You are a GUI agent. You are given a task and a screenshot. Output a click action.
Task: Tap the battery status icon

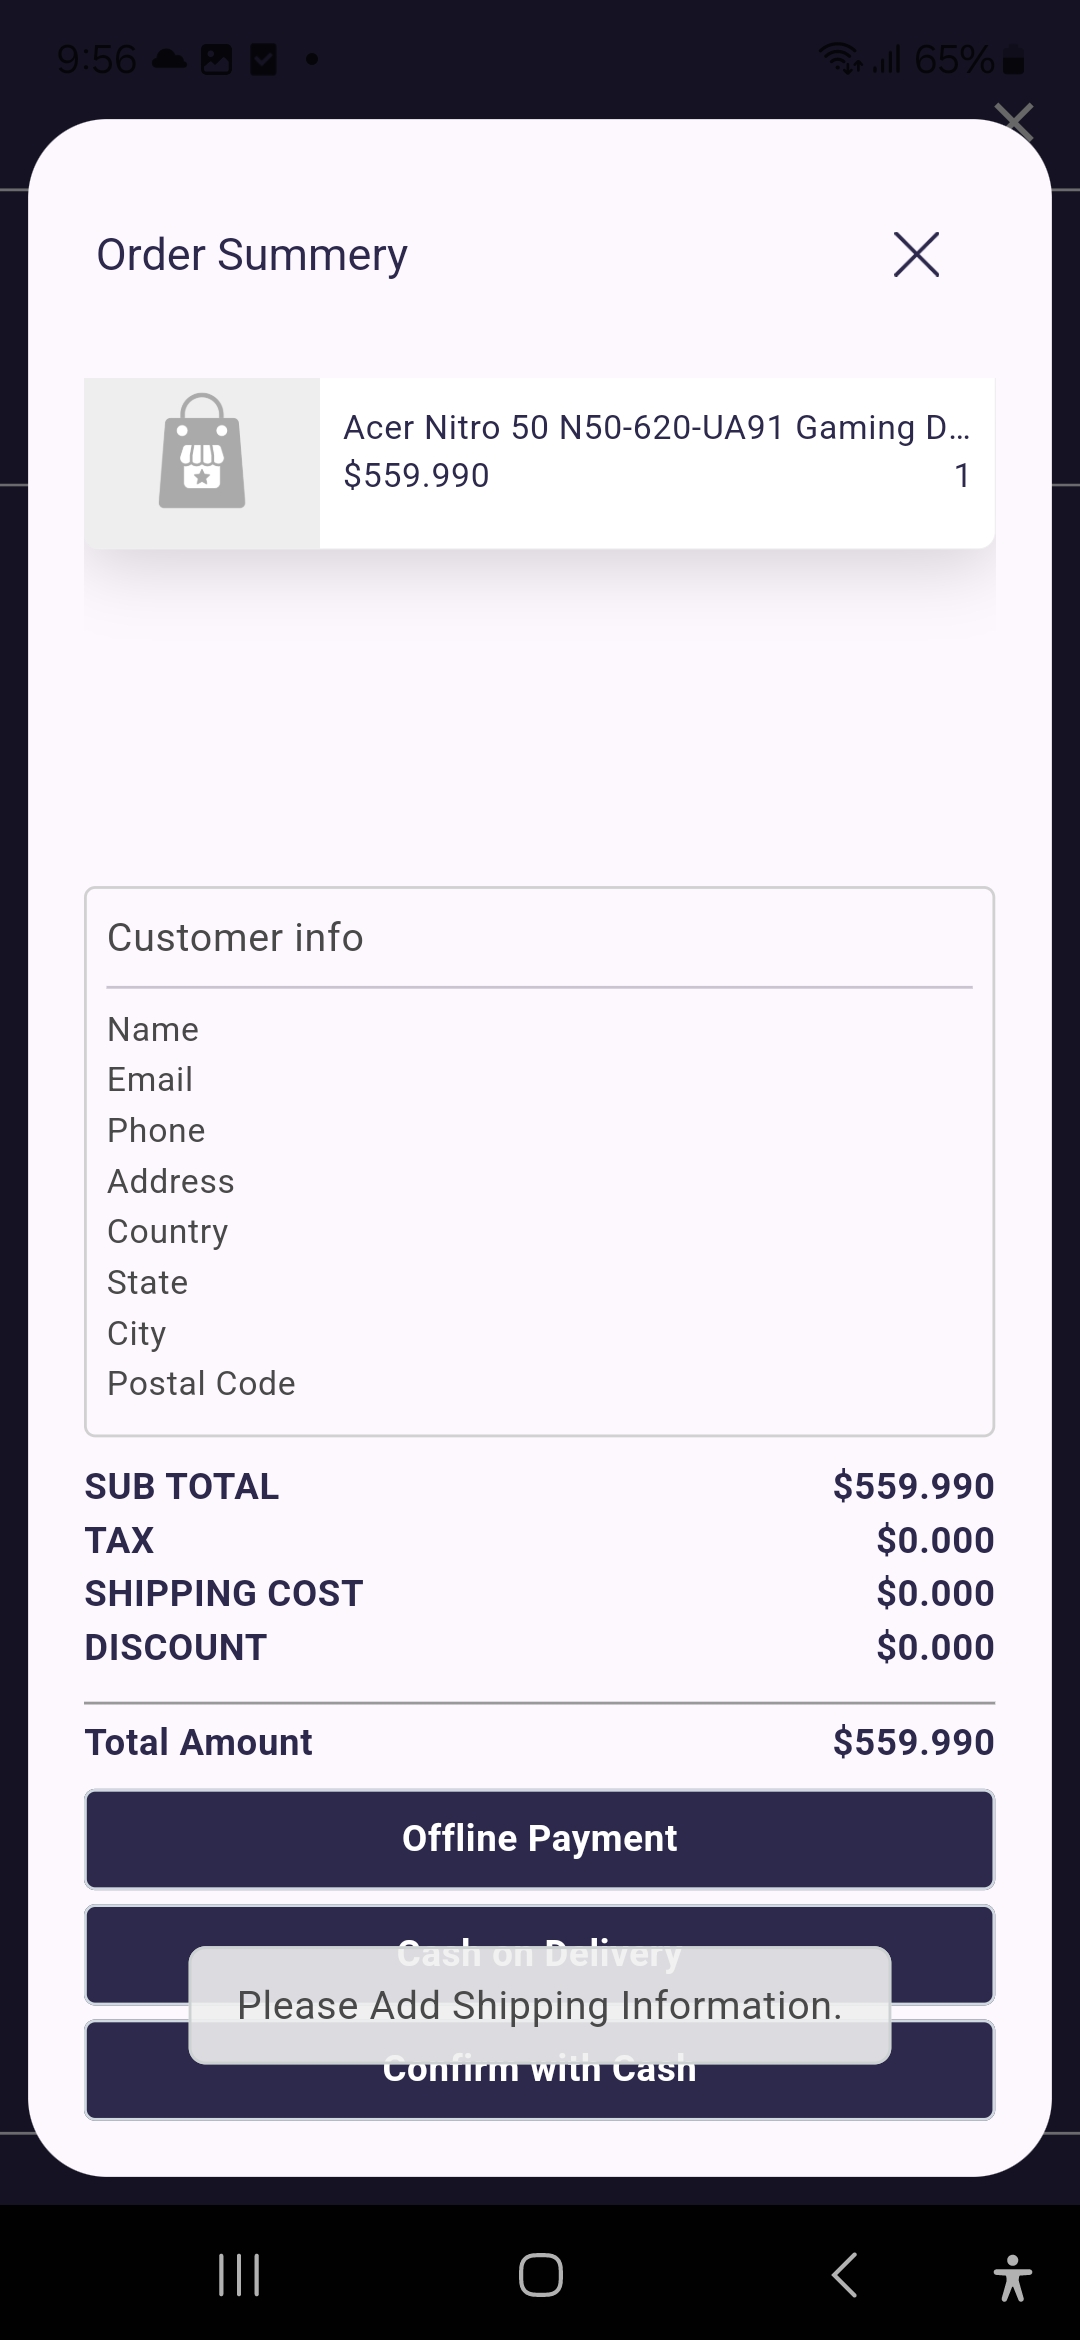[1013, 61]
